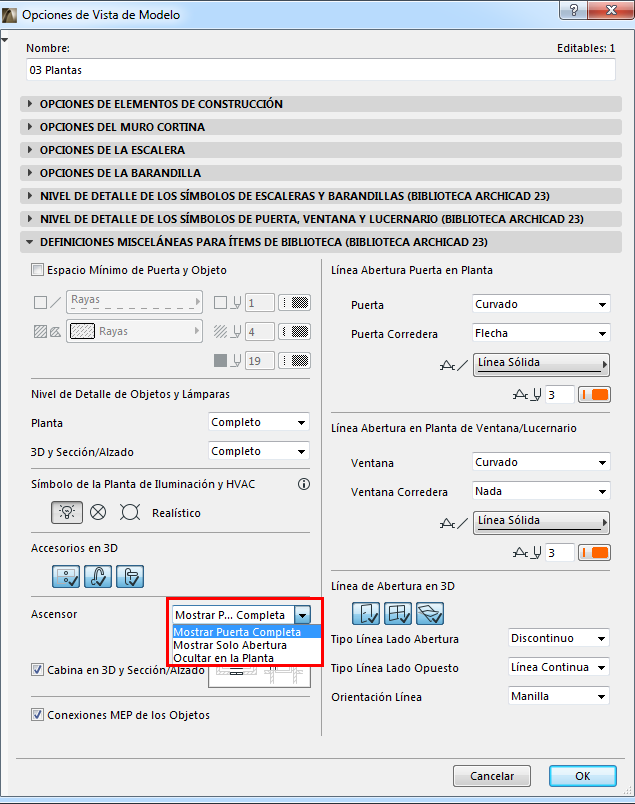
Task: Select the light bulb lighting symbol icon
Action: pyautogui.click(x=67, y=512)
